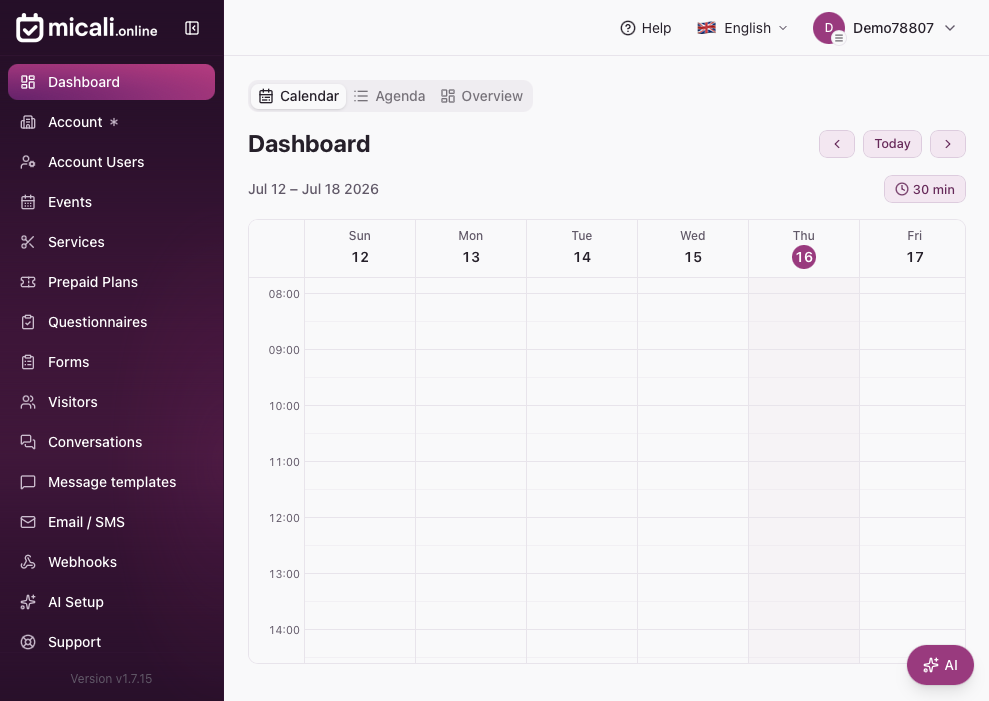Expand the Demo78807 user menu chevron
The image size is (989, 701).
click(950, 28)
